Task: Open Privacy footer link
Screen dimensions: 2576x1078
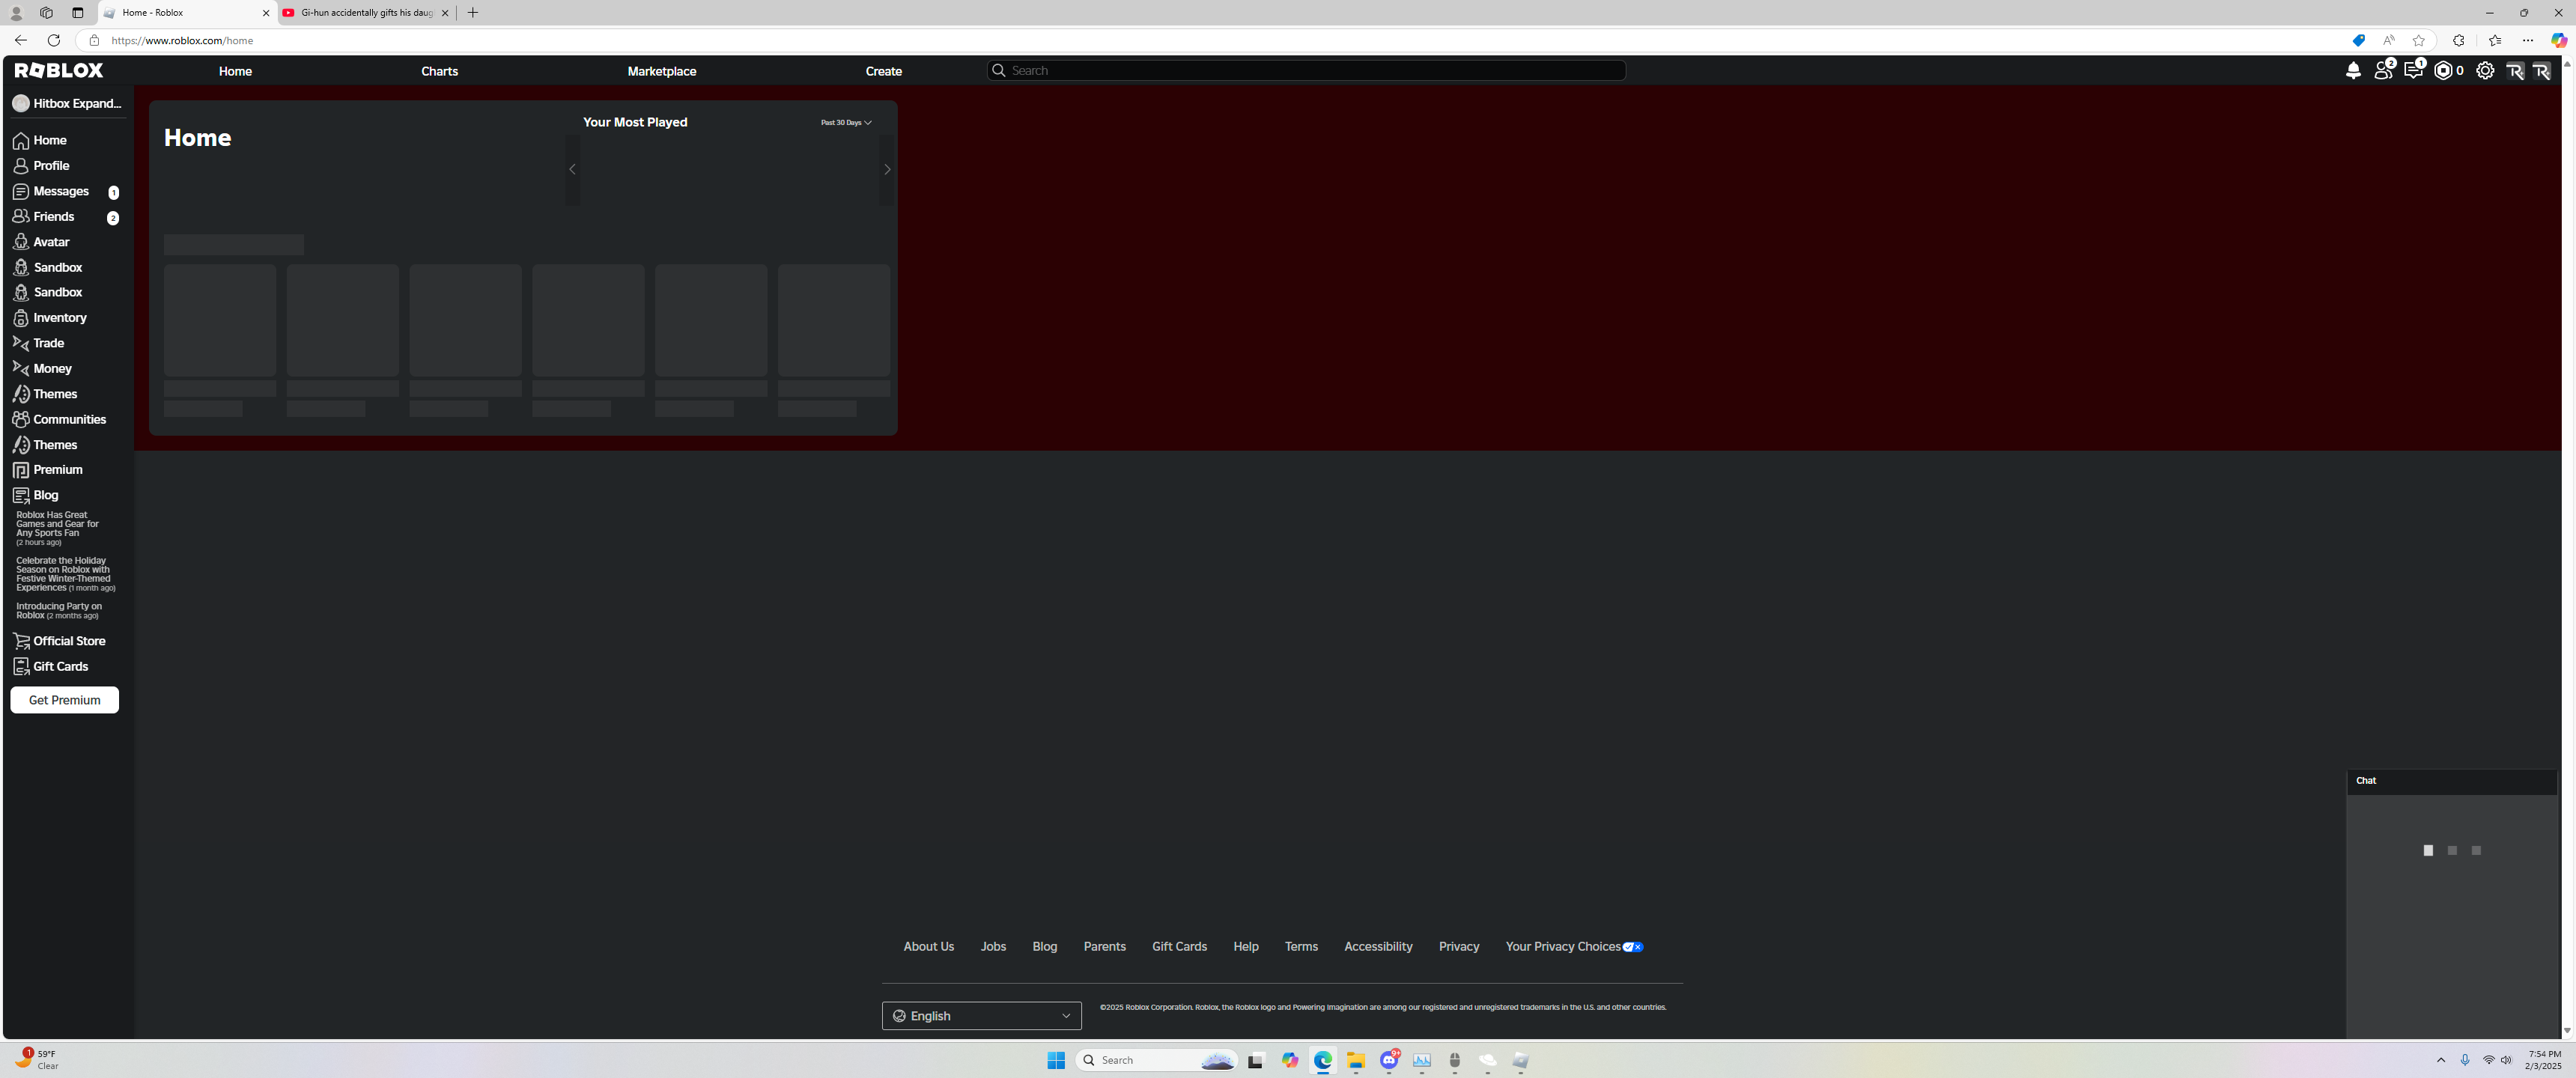Action: pyautogui.click(x=1458, y=947)
